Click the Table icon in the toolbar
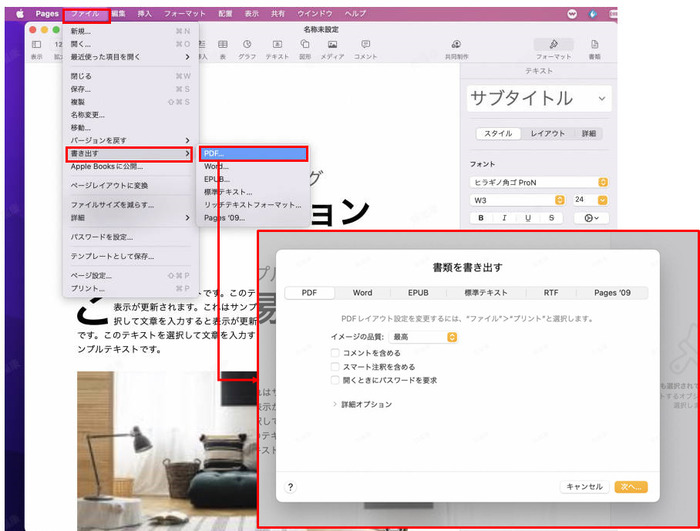The image size is (700, 531). pos(222,44)
